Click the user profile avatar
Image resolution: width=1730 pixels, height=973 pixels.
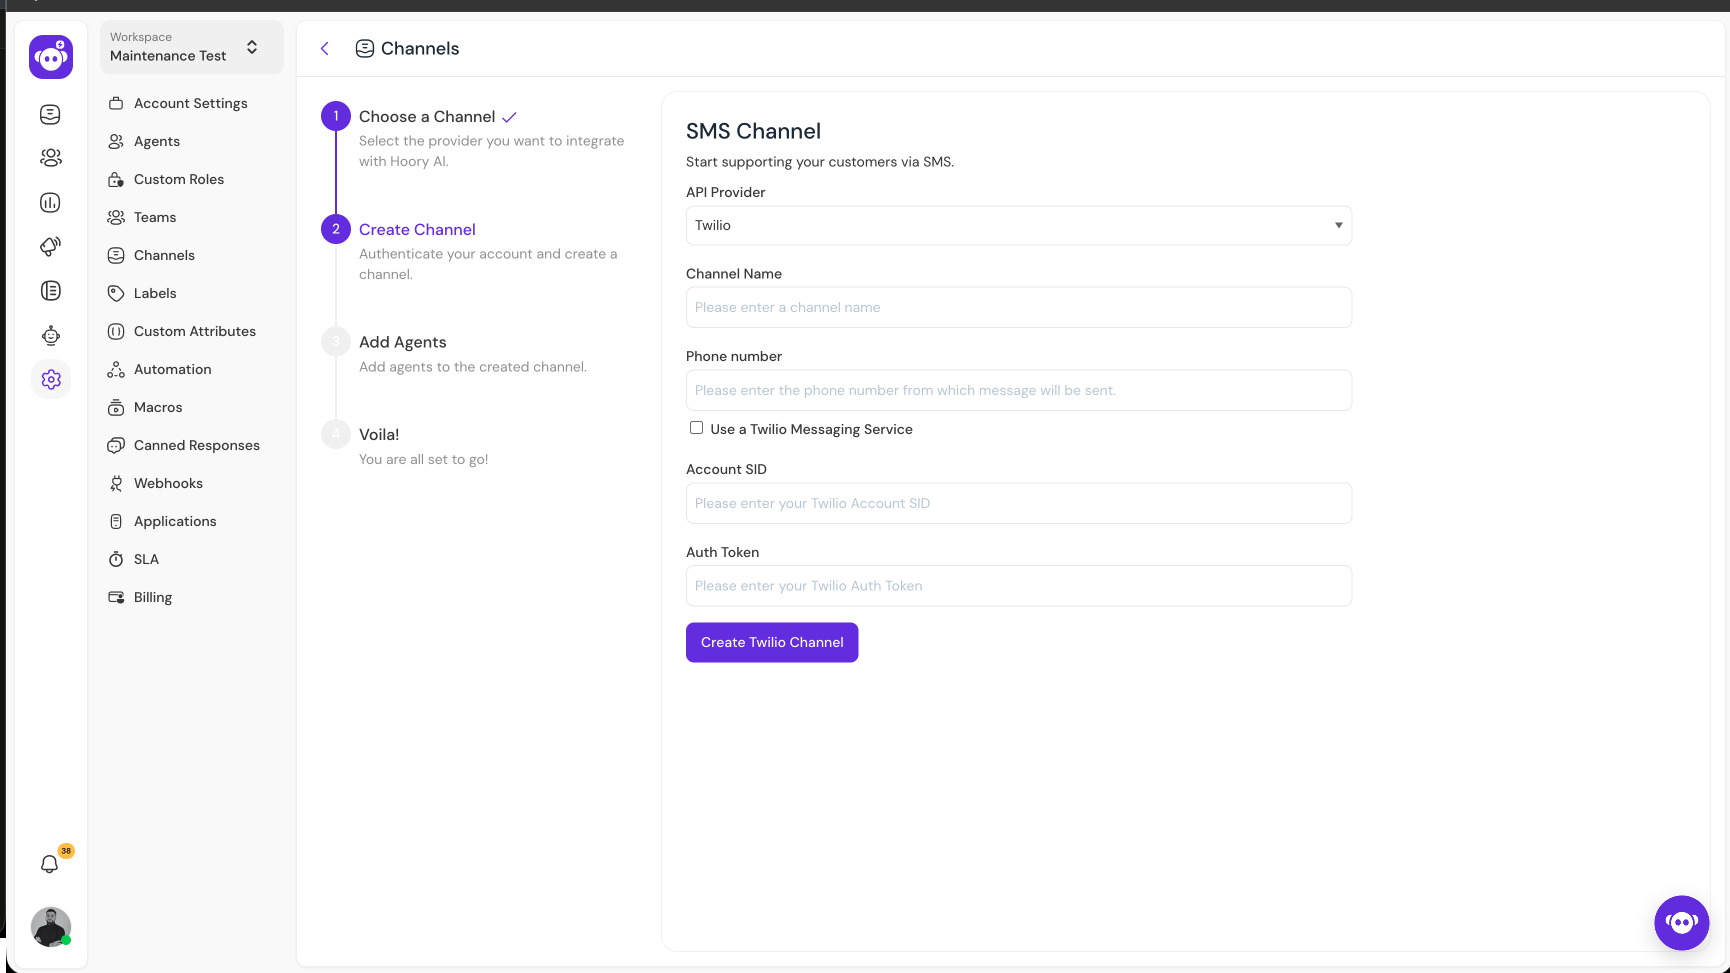coord(50,927)
